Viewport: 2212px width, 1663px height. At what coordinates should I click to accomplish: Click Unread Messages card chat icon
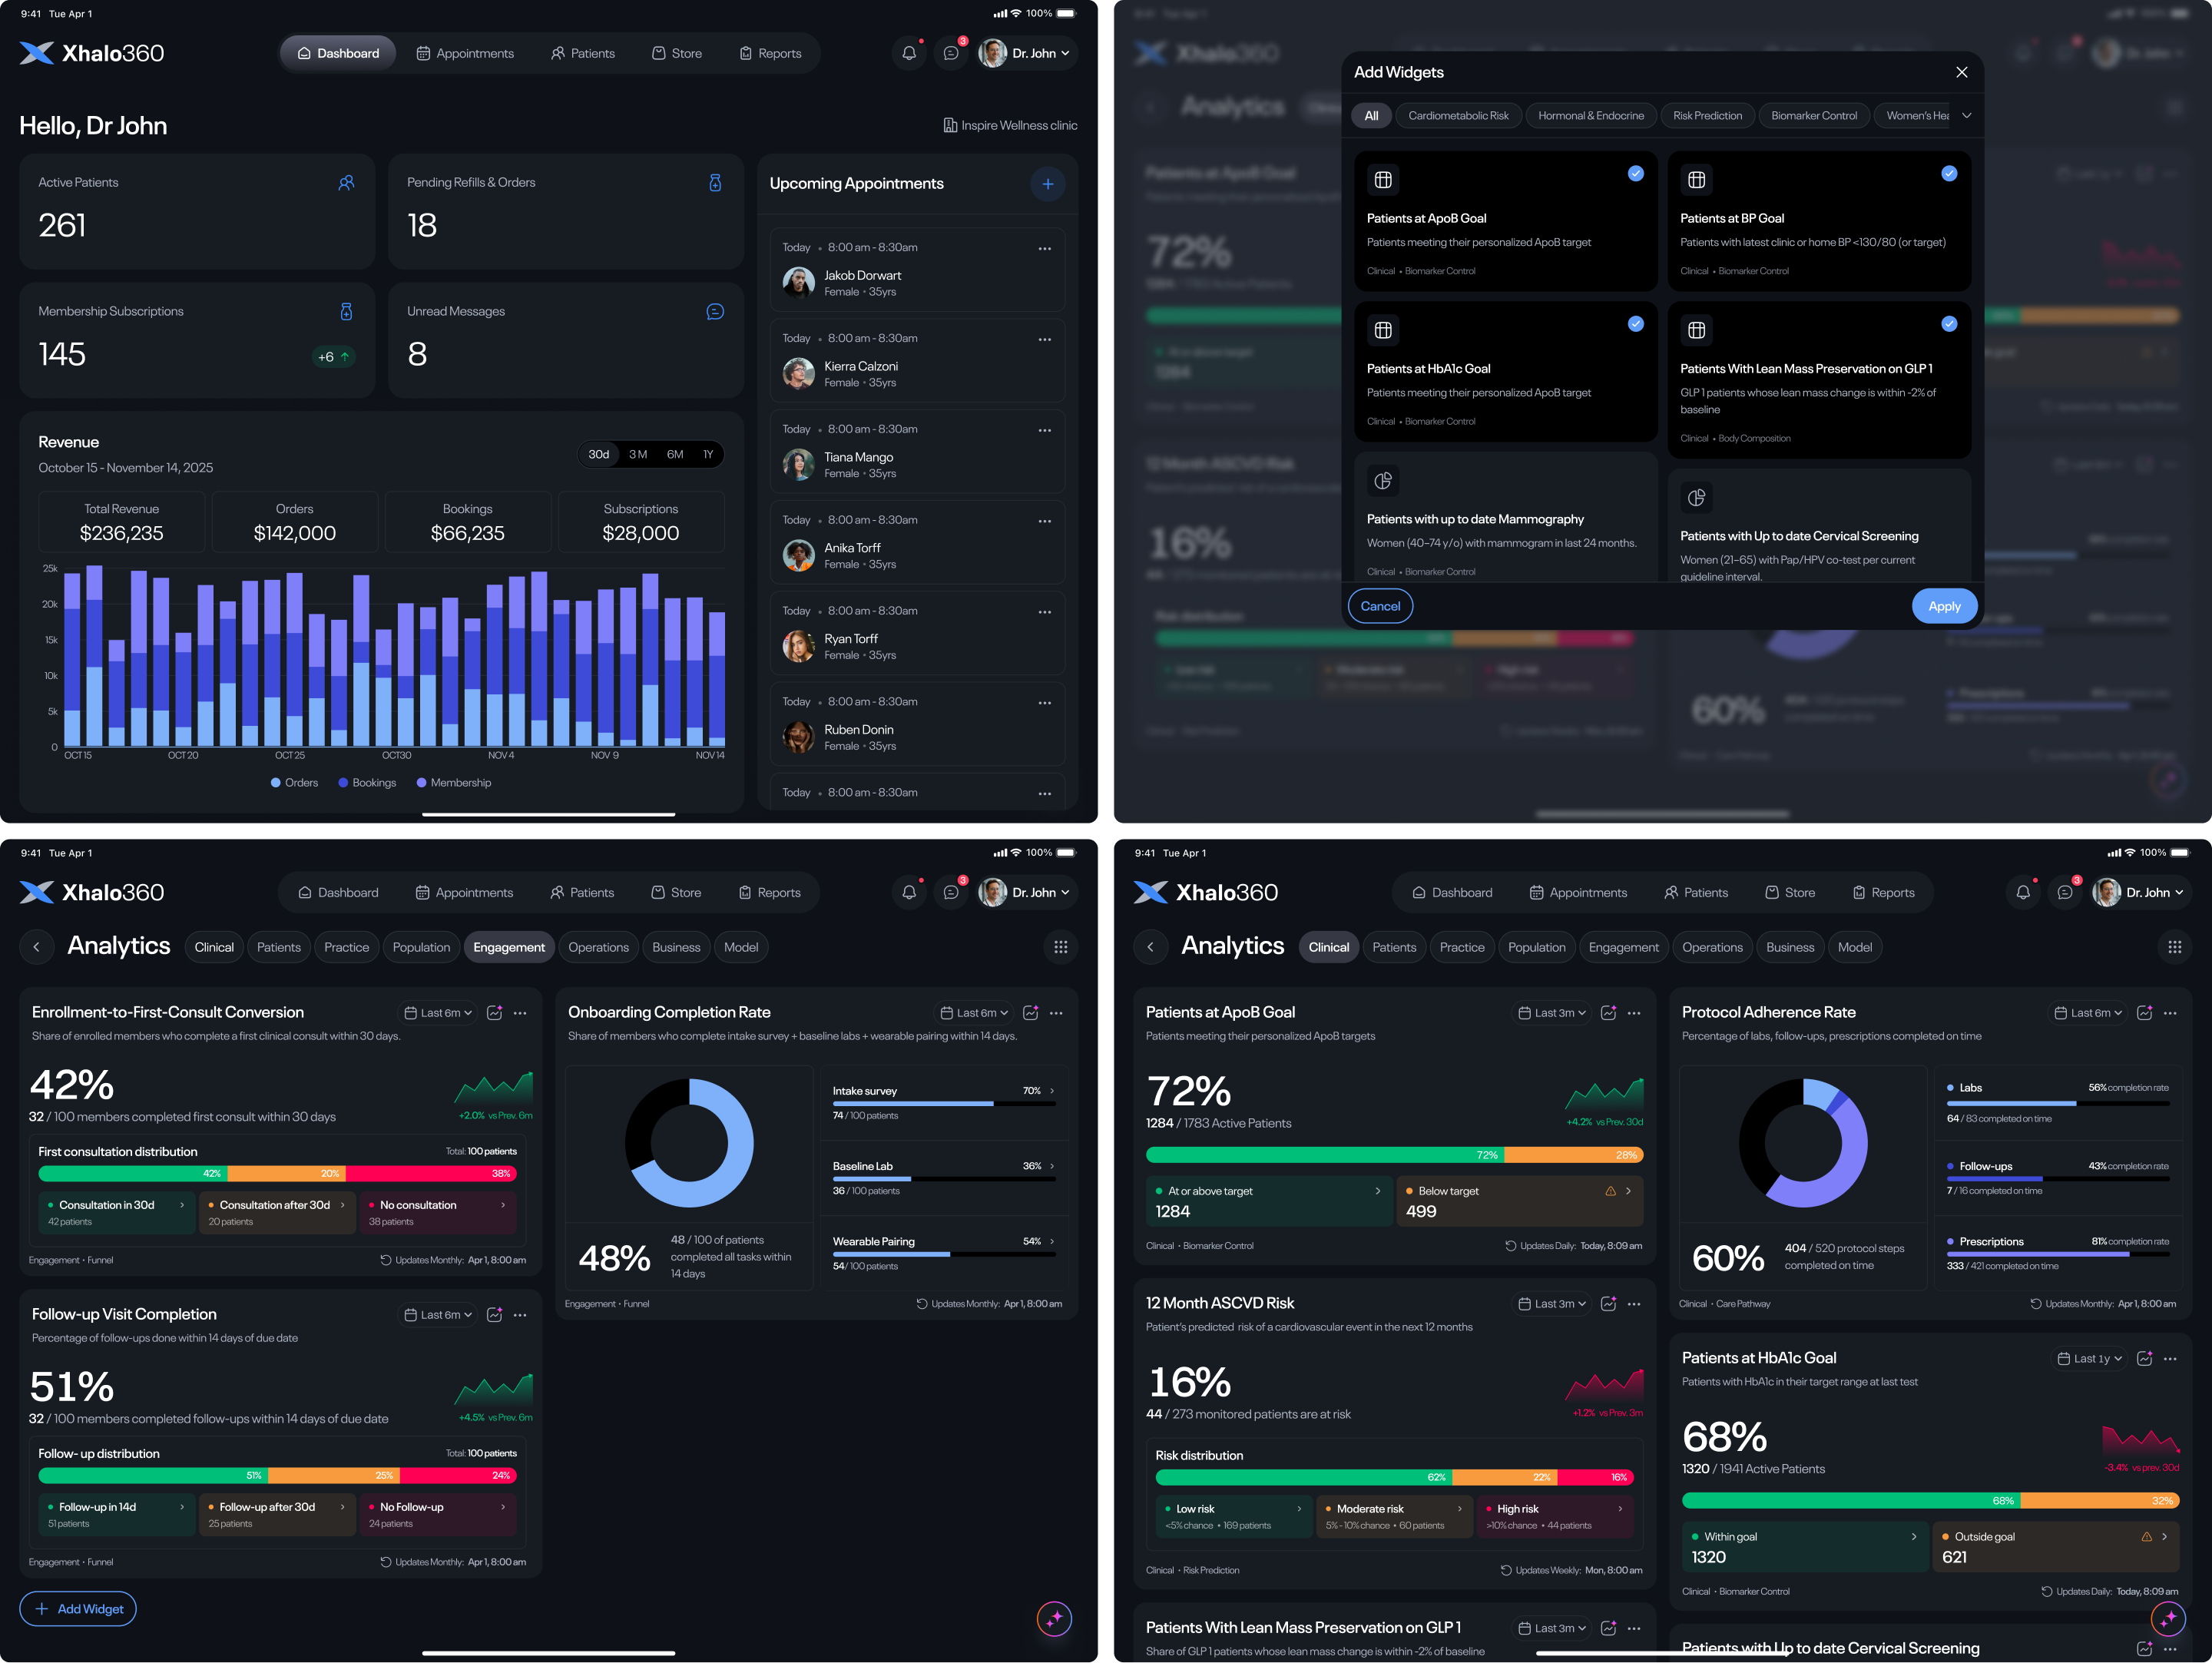click(715, 312)
